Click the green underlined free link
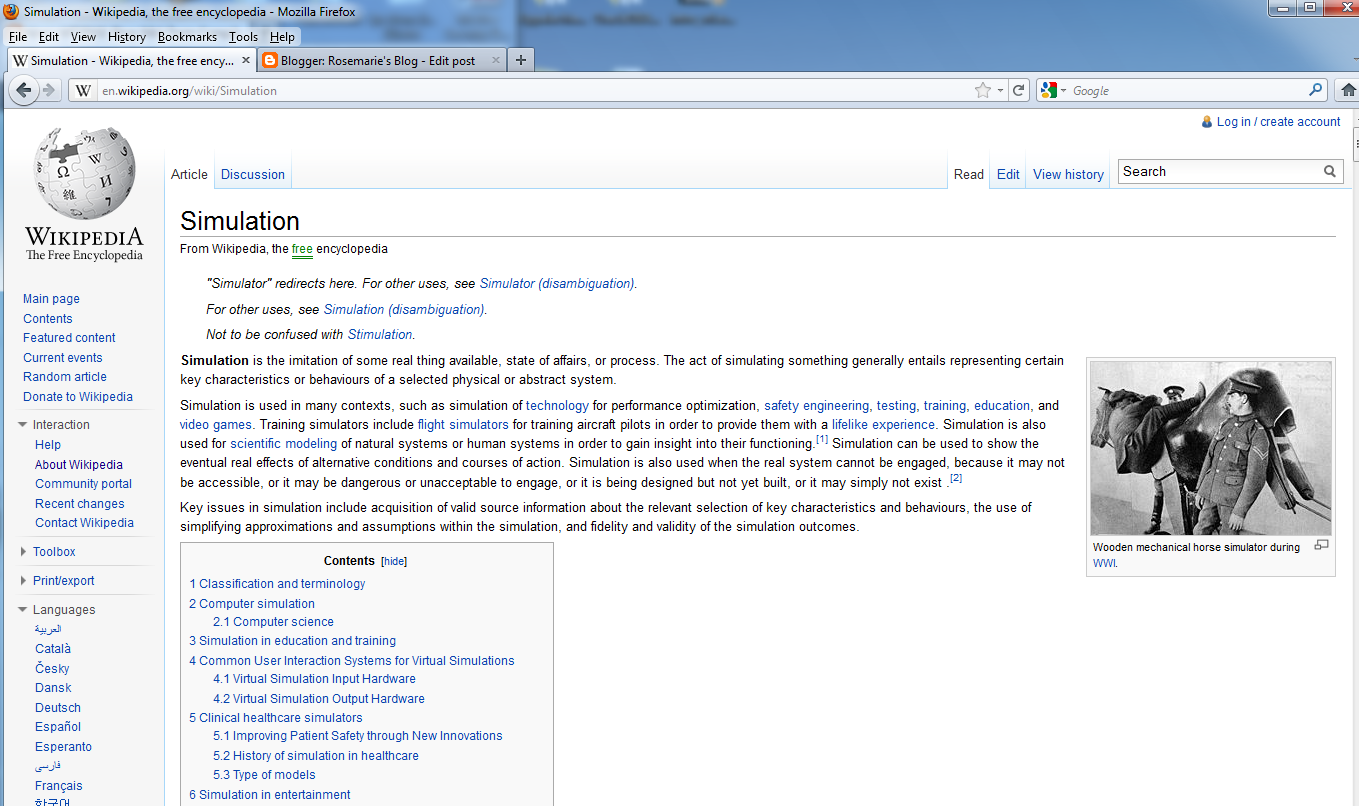This screenshot has height=806, width=1359. pyautogui.click(x=302, y=248)
